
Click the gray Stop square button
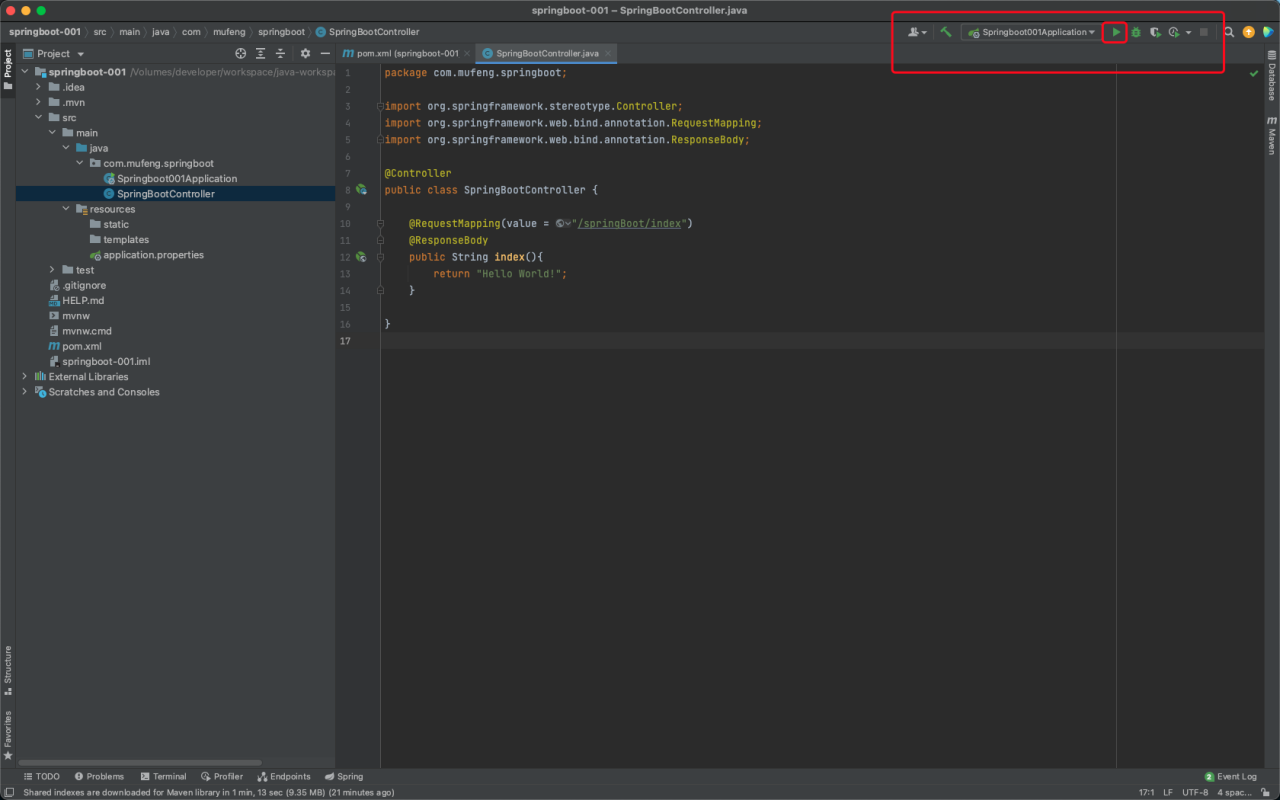(x=1204, y=32)
